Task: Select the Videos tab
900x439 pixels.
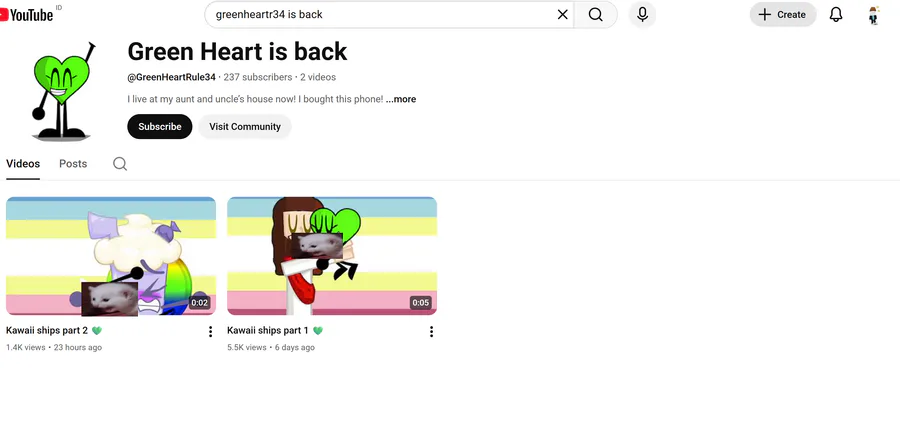Action: click(23, 164)
